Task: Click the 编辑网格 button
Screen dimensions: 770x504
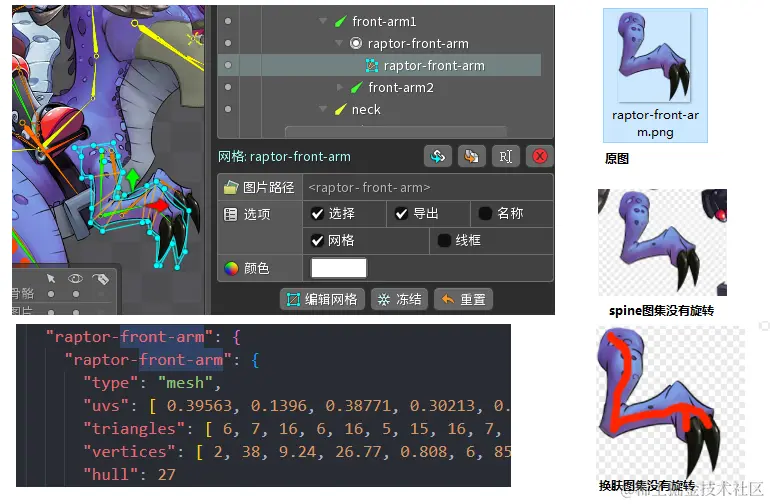Action: (x=323, y=299)
